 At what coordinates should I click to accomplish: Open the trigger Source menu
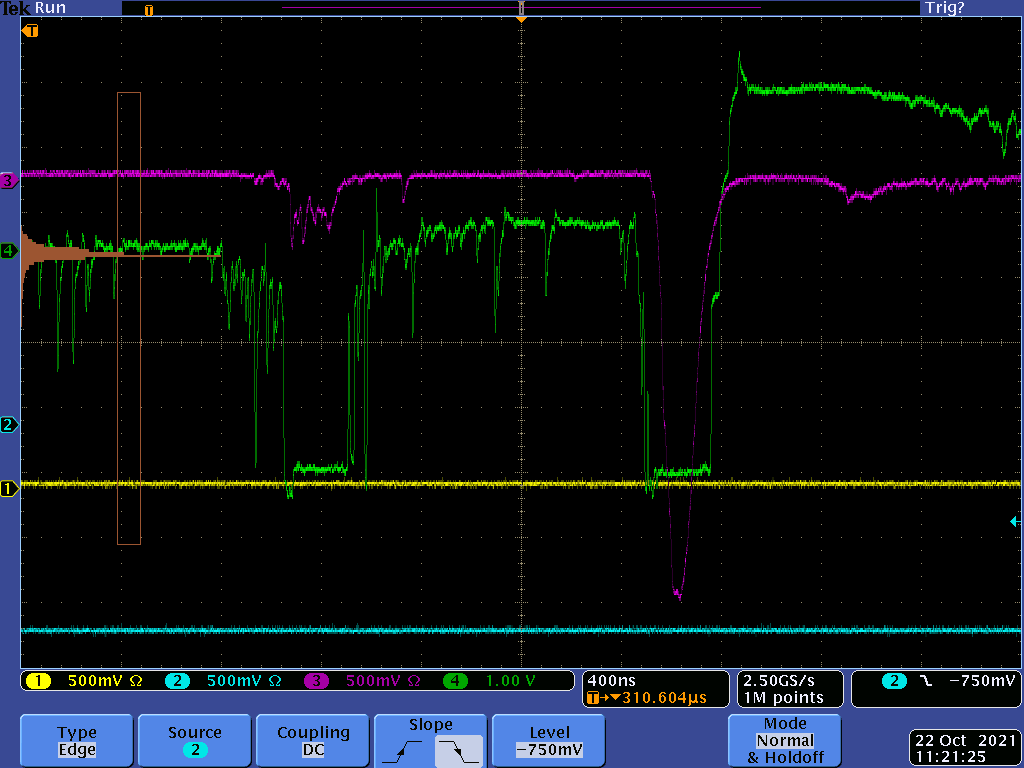(195, 741)
